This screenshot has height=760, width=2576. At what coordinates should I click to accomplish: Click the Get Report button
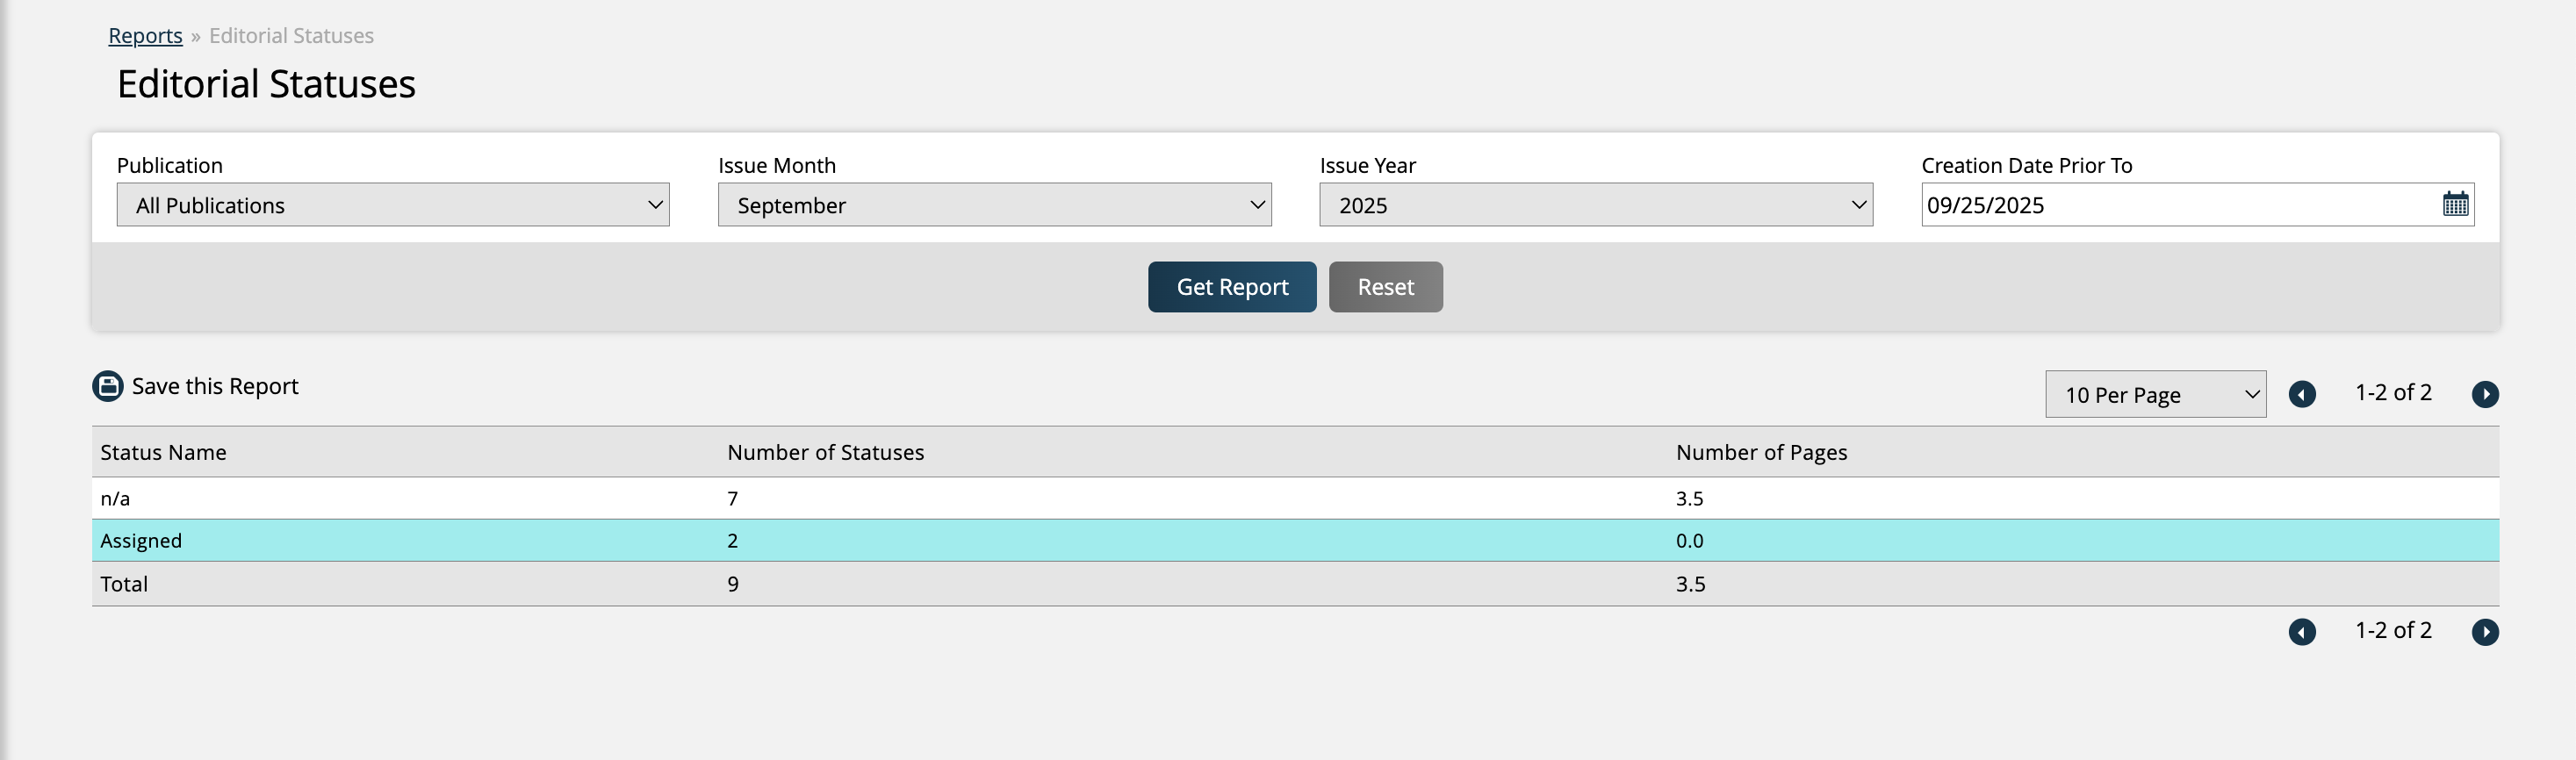click(x=1231, y=287)
